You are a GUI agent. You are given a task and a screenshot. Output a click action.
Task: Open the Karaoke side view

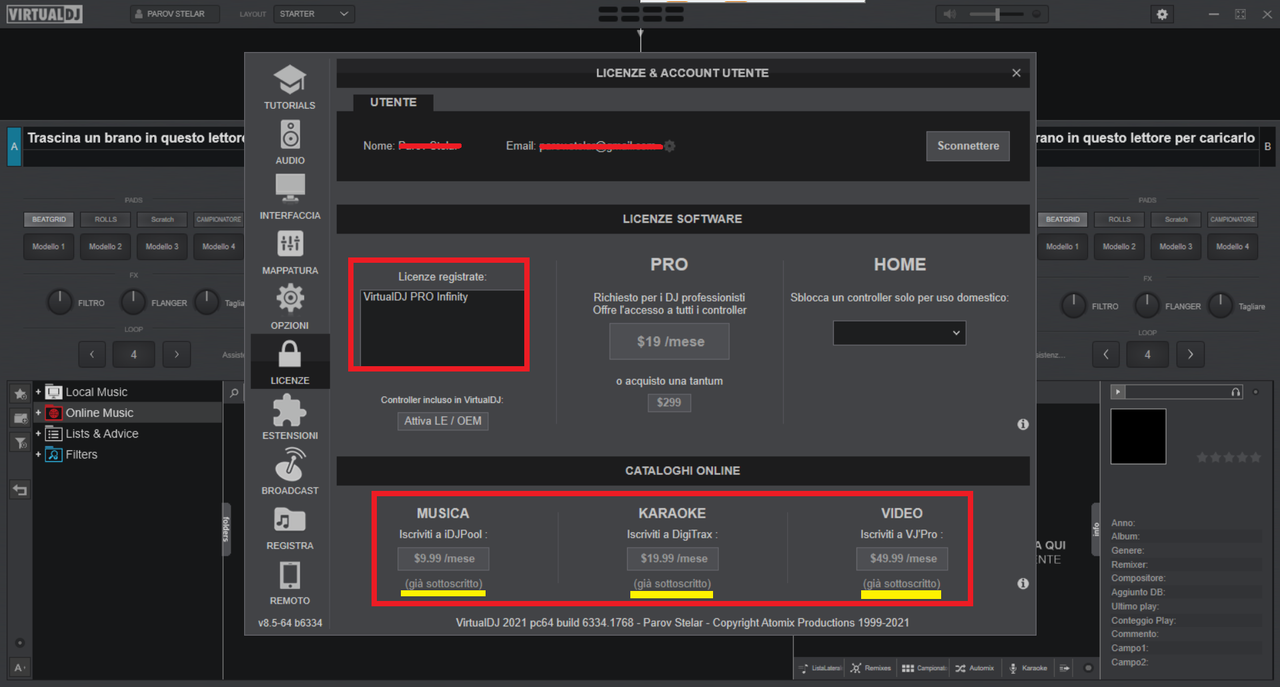(x=1028, y=668)
